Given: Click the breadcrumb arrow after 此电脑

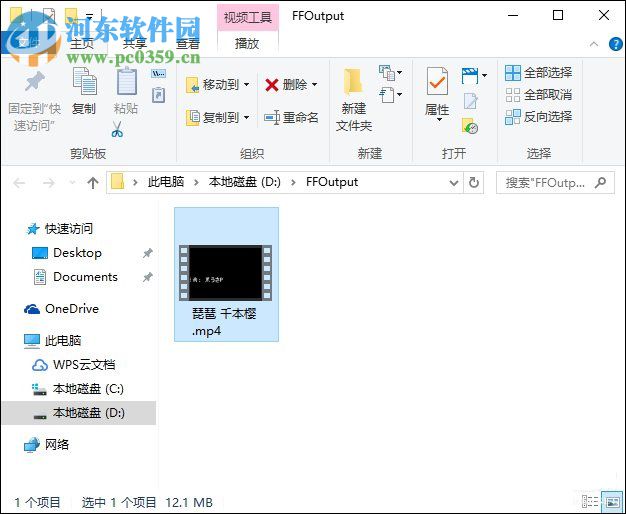Looking at the screenshot, I should tap(196, 183).
